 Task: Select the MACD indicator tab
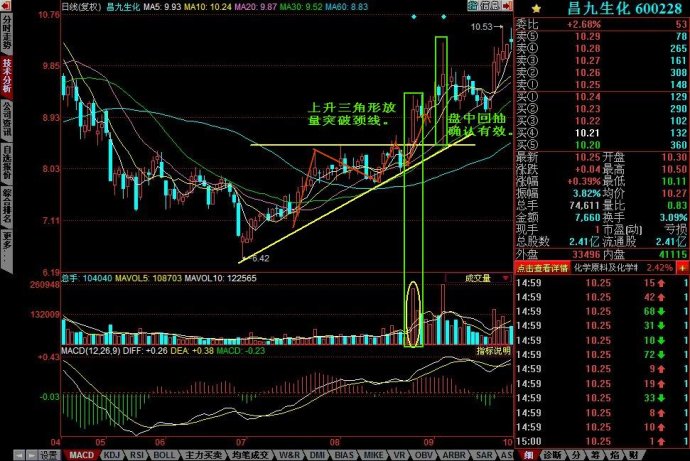81,455
